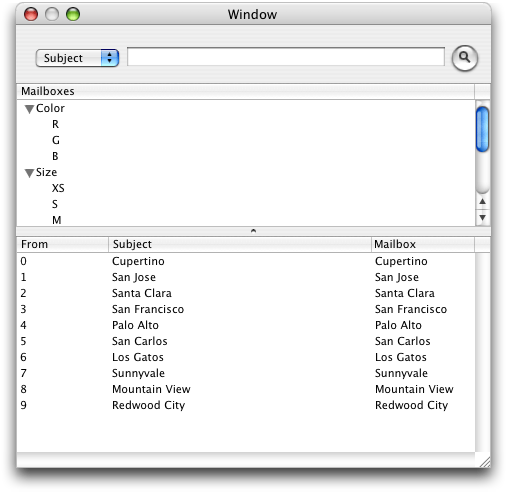Click Sunnyvale in the Mailbox column

coord(401,373)
